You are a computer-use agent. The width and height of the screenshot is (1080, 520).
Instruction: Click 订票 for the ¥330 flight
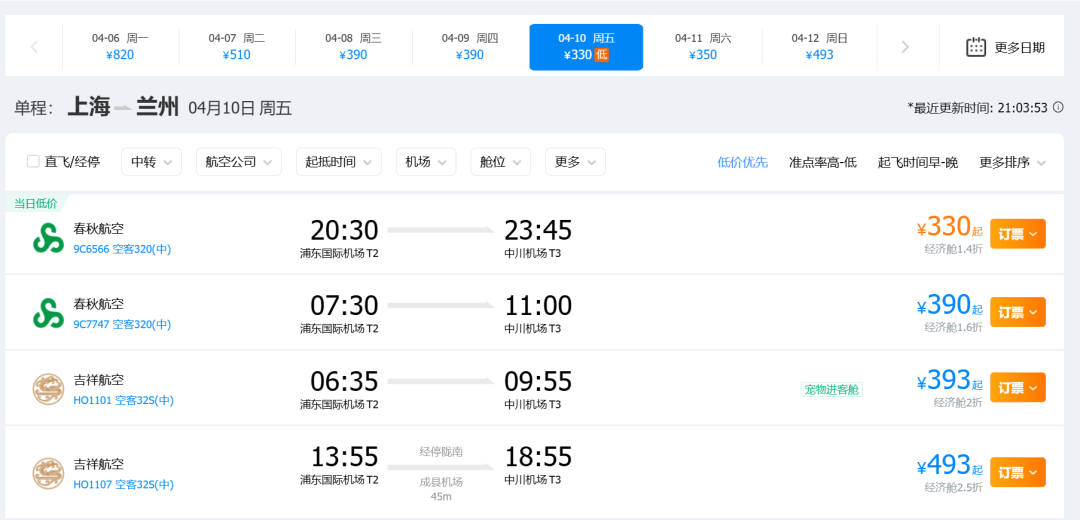1017,234
